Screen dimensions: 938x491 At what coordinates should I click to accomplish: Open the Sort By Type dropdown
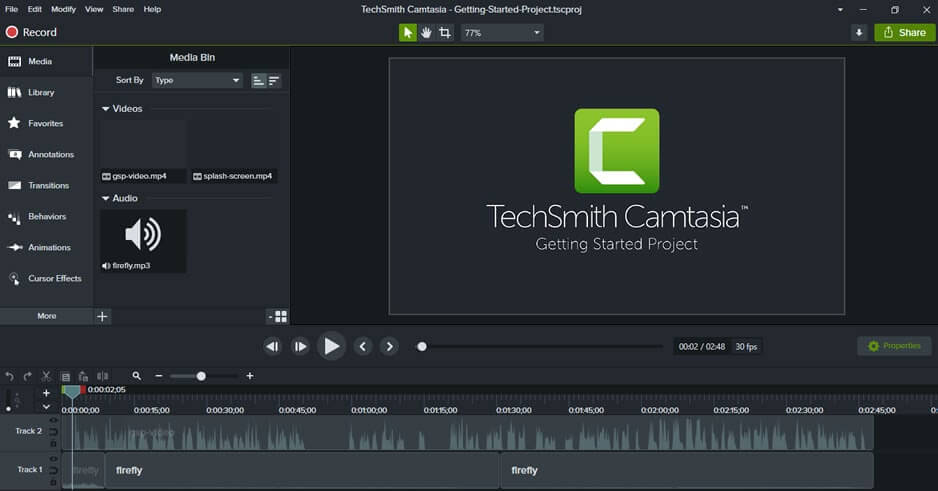click(x=197, y=80)
